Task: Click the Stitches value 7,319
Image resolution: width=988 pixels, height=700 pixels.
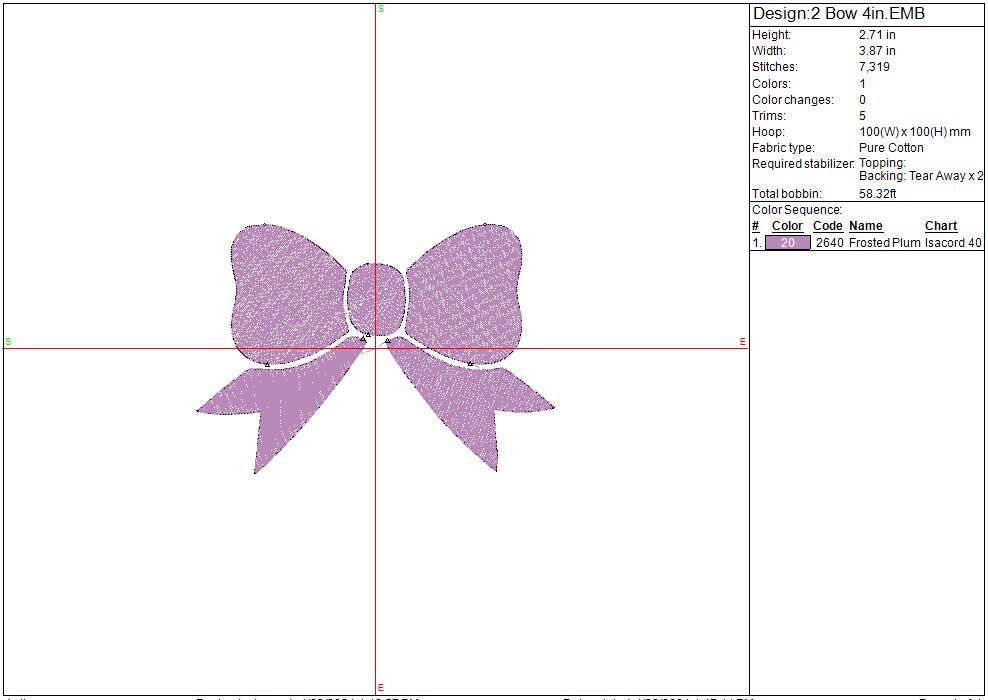Action: click(x=874, y=67)
